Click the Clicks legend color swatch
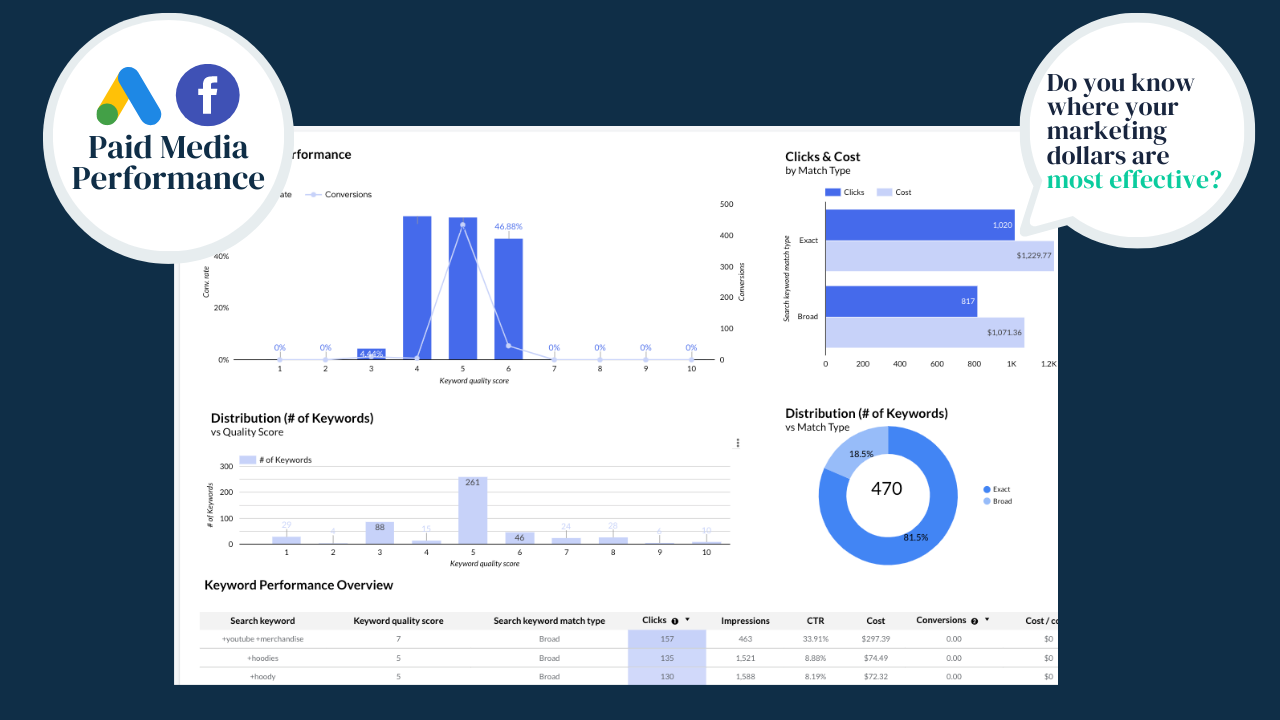This screenshot has height=720, width=1280. click(x=833, y=192)
